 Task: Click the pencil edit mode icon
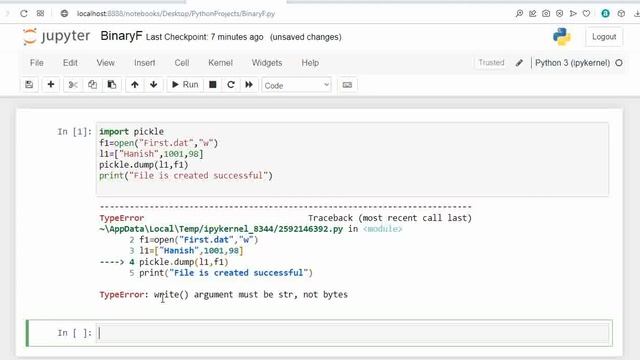519,63
